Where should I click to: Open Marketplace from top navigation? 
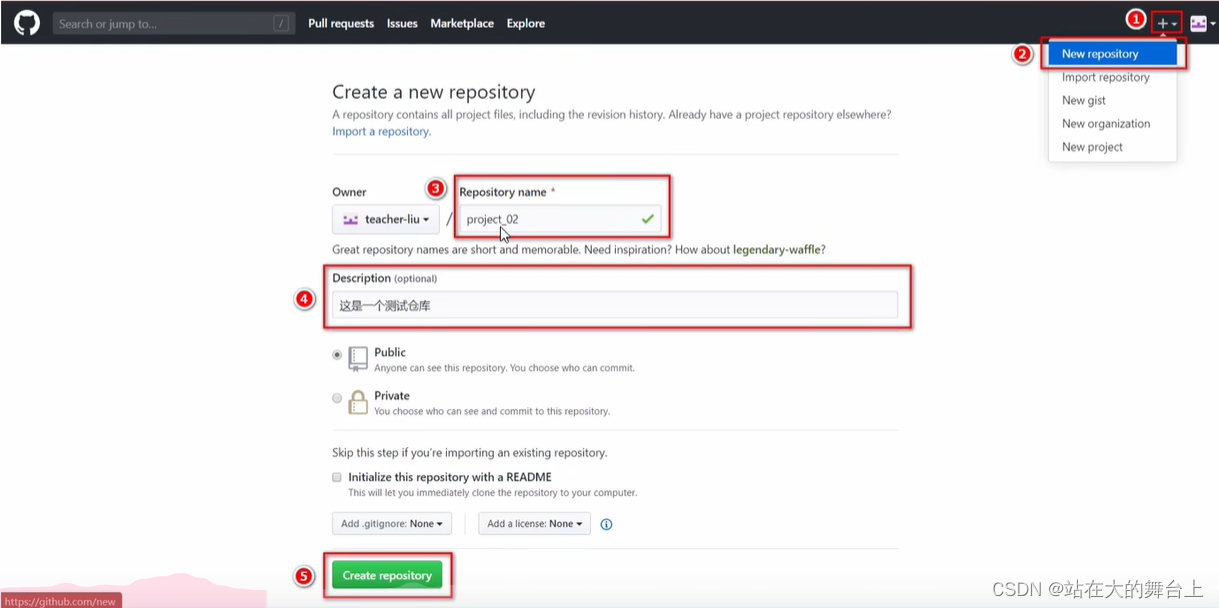point(462,23)
